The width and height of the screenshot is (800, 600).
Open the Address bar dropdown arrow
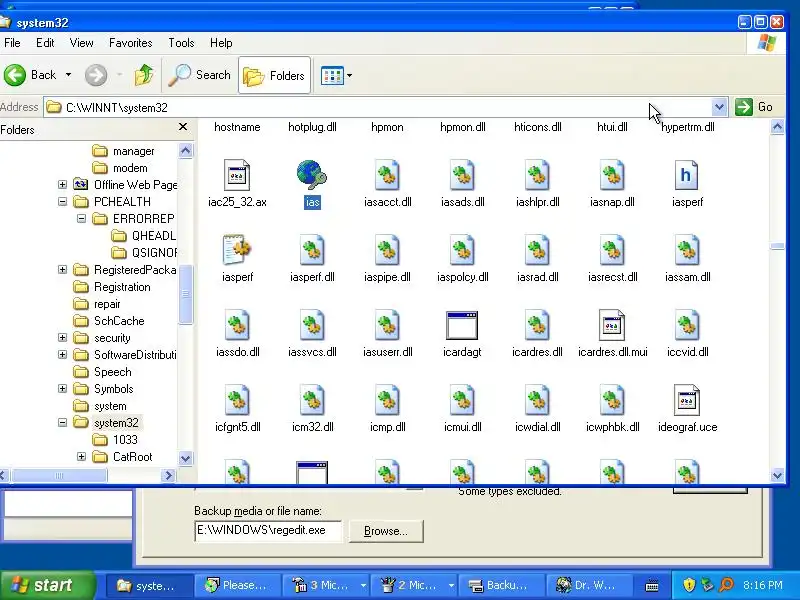point(719,107)
